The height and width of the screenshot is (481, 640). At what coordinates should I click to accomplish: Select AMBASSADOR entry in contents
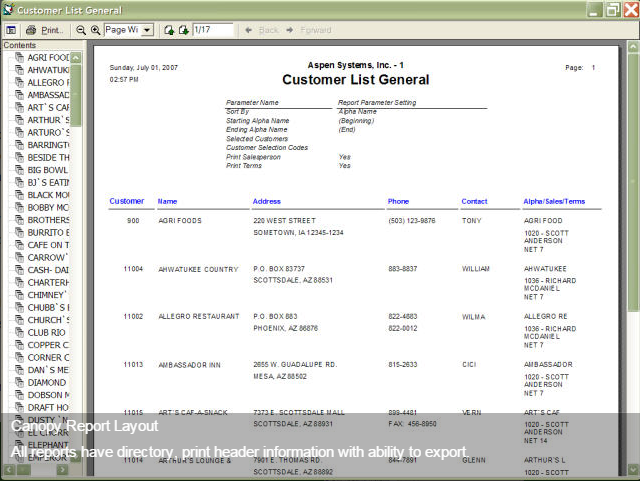click(x=48, y=95)
